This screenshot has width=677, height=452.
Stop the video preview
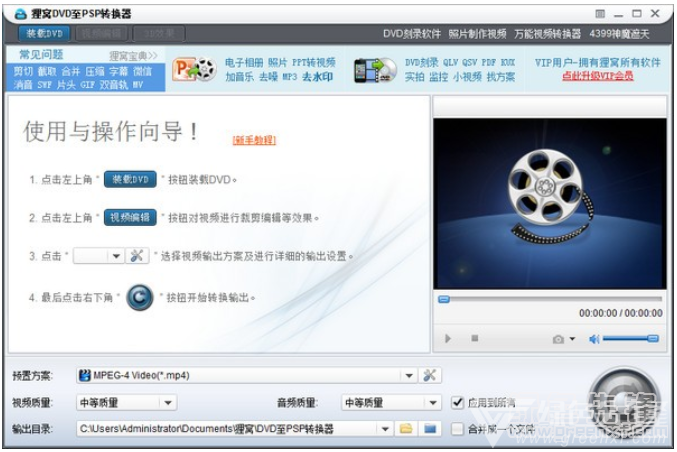coord(475,338)
